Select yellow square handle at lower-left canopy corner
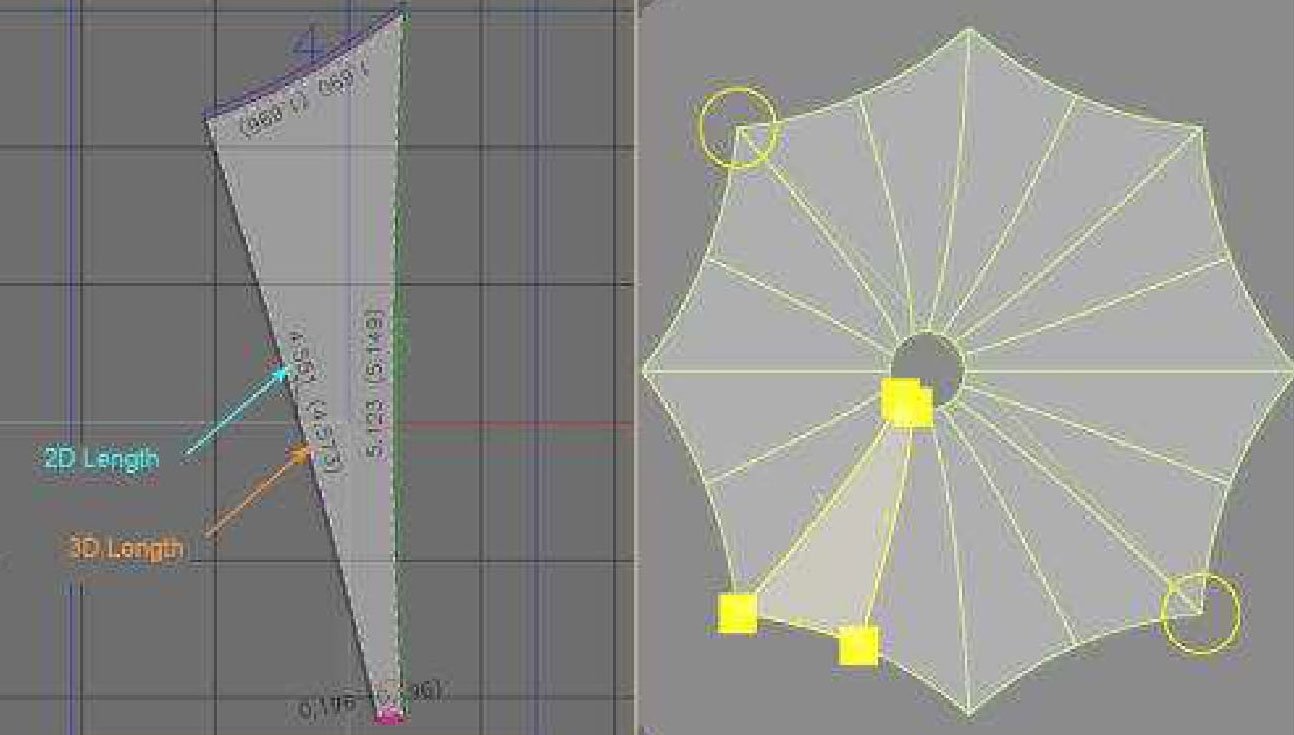Viewport: 1294px width, 735px height. click(x=737, y=613)
